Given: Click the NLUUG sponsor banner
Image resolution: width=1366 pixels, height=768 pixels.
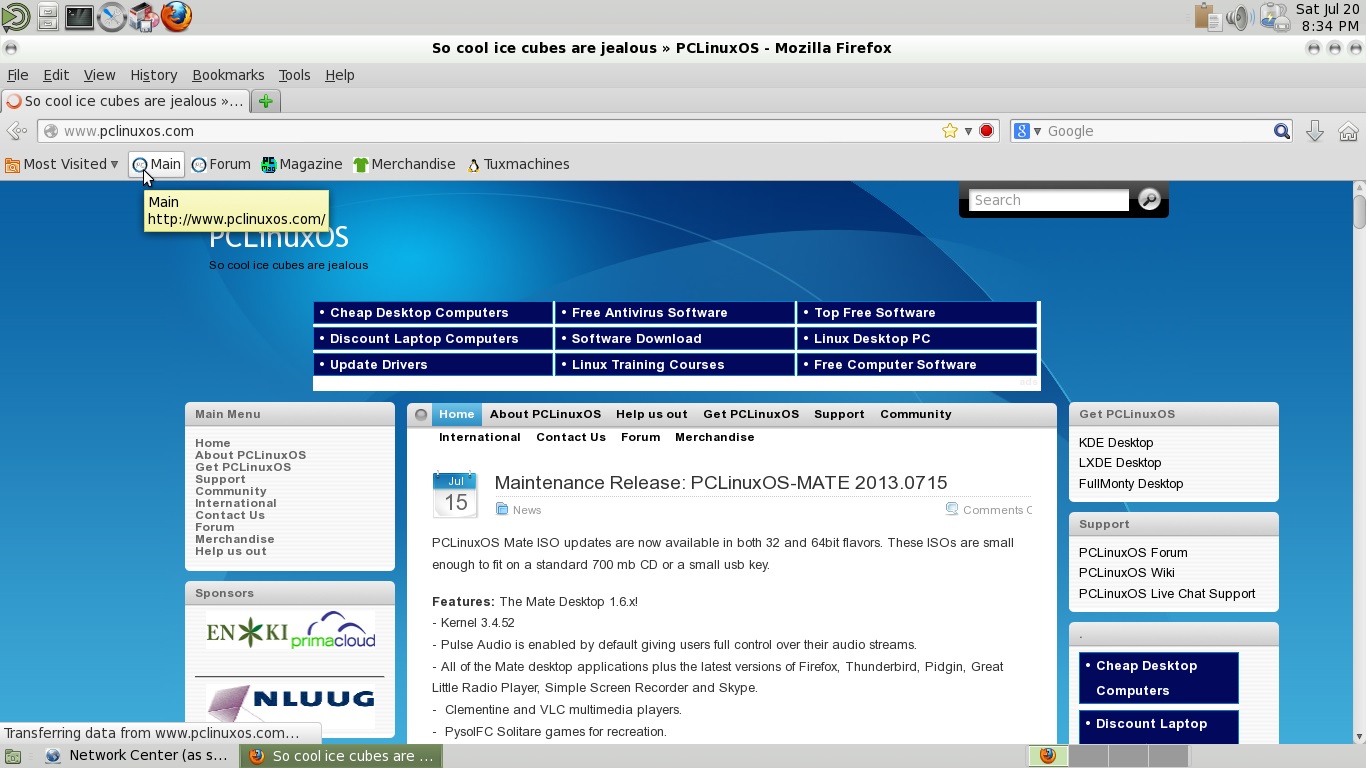Looking at the screenshot, I should [x=290, y=705].
